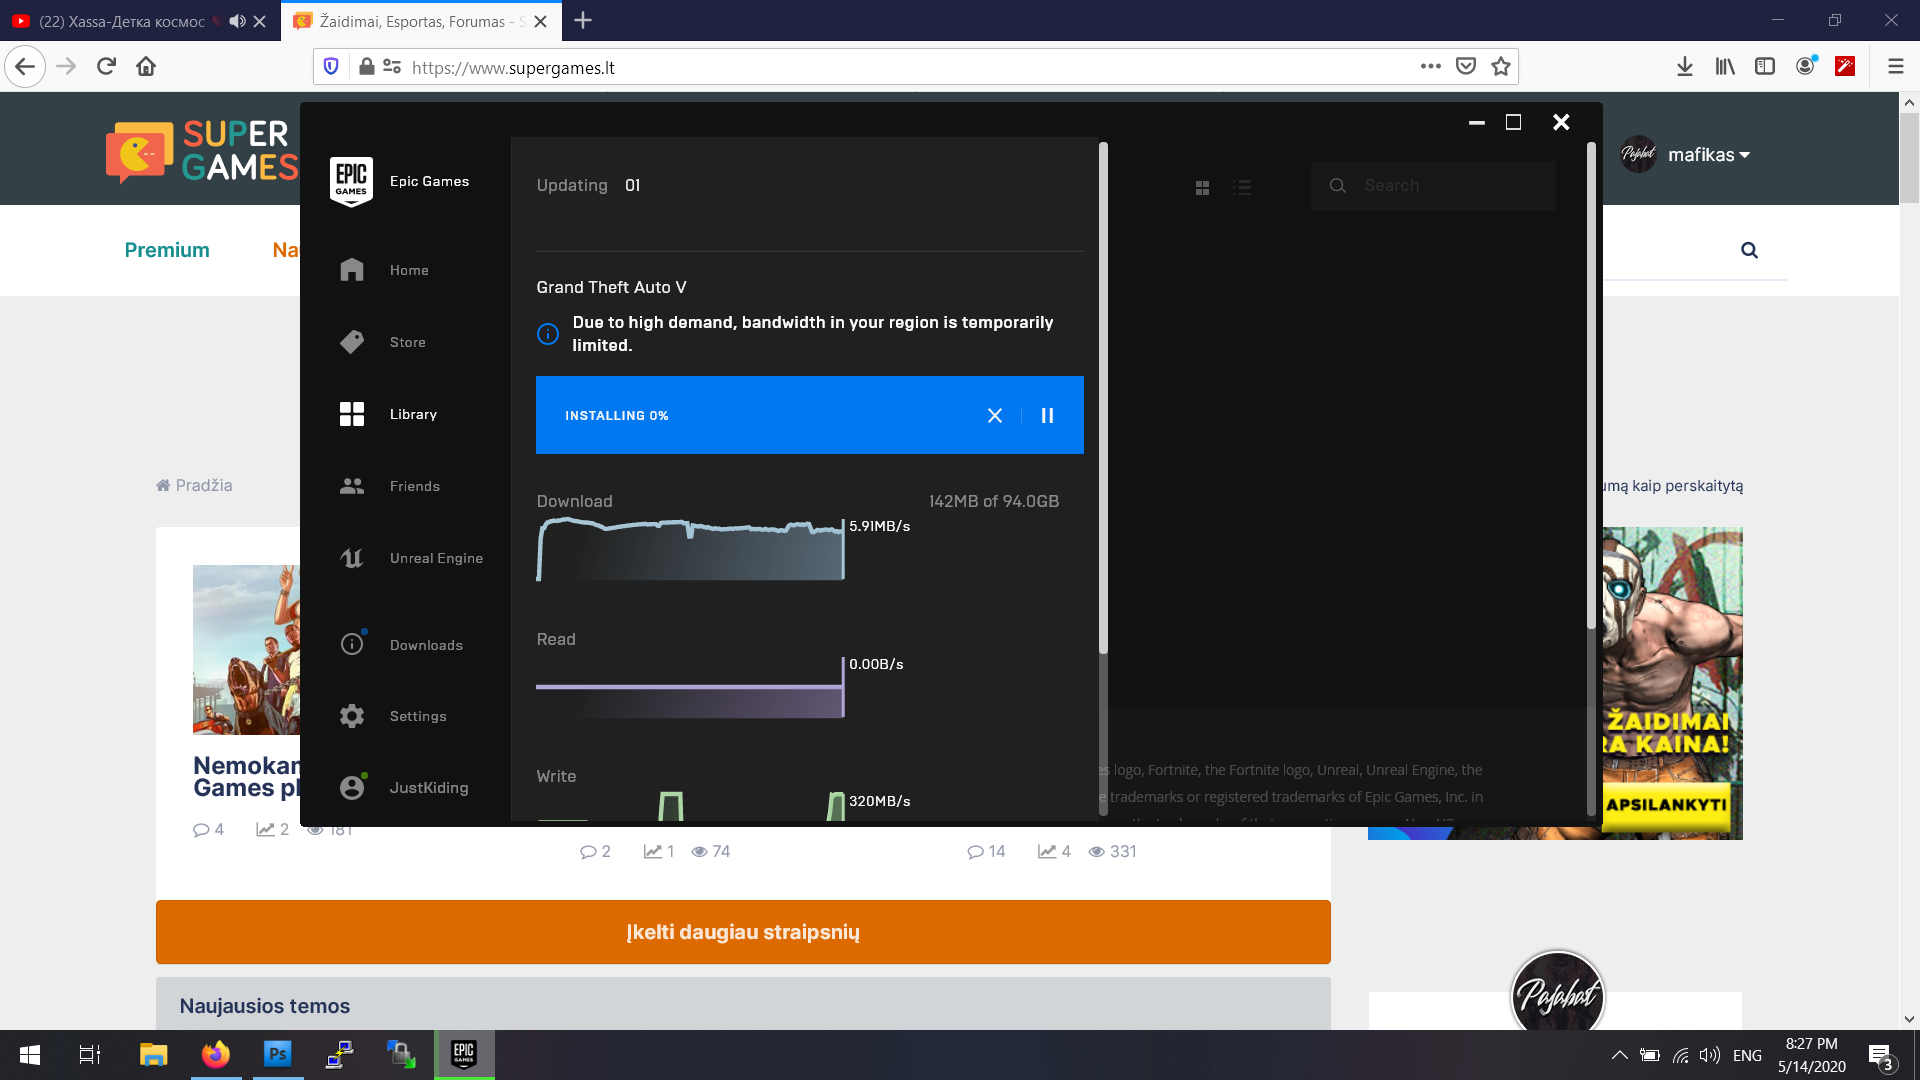Image resolution: width=1920 pixels, height=1080 pixels.
Task: Mute the YouTube tab audio
Action: [x=237, y=21]
